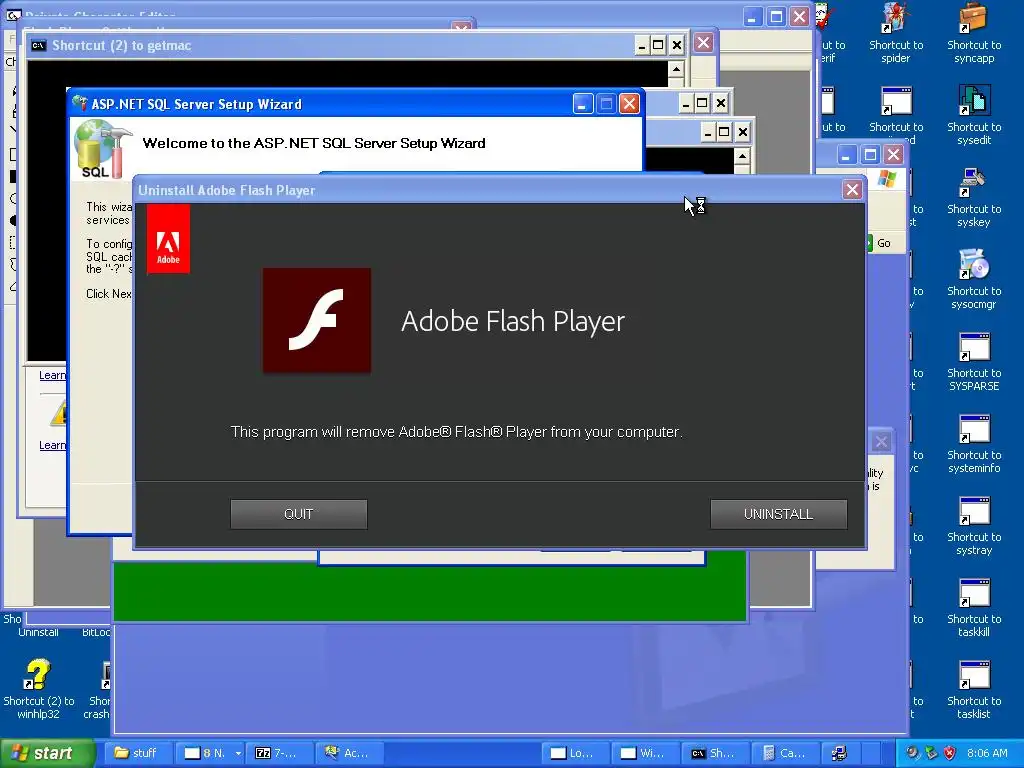The width and height of the screenshot is (1024, 768).
Task: Switch to the 'Wi...' taskbar button
Action: tap(645, 754)
